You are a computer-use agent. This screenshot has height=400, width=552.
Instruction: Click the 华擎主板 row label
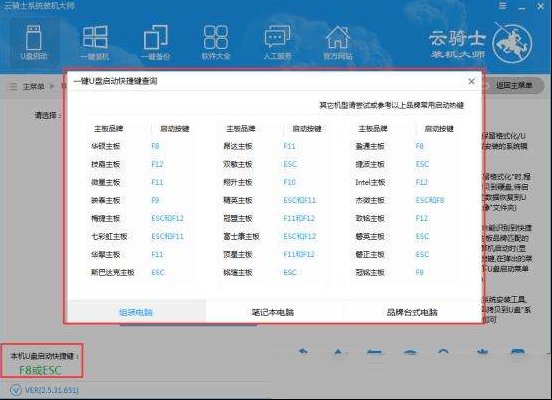tap(106, 254)
